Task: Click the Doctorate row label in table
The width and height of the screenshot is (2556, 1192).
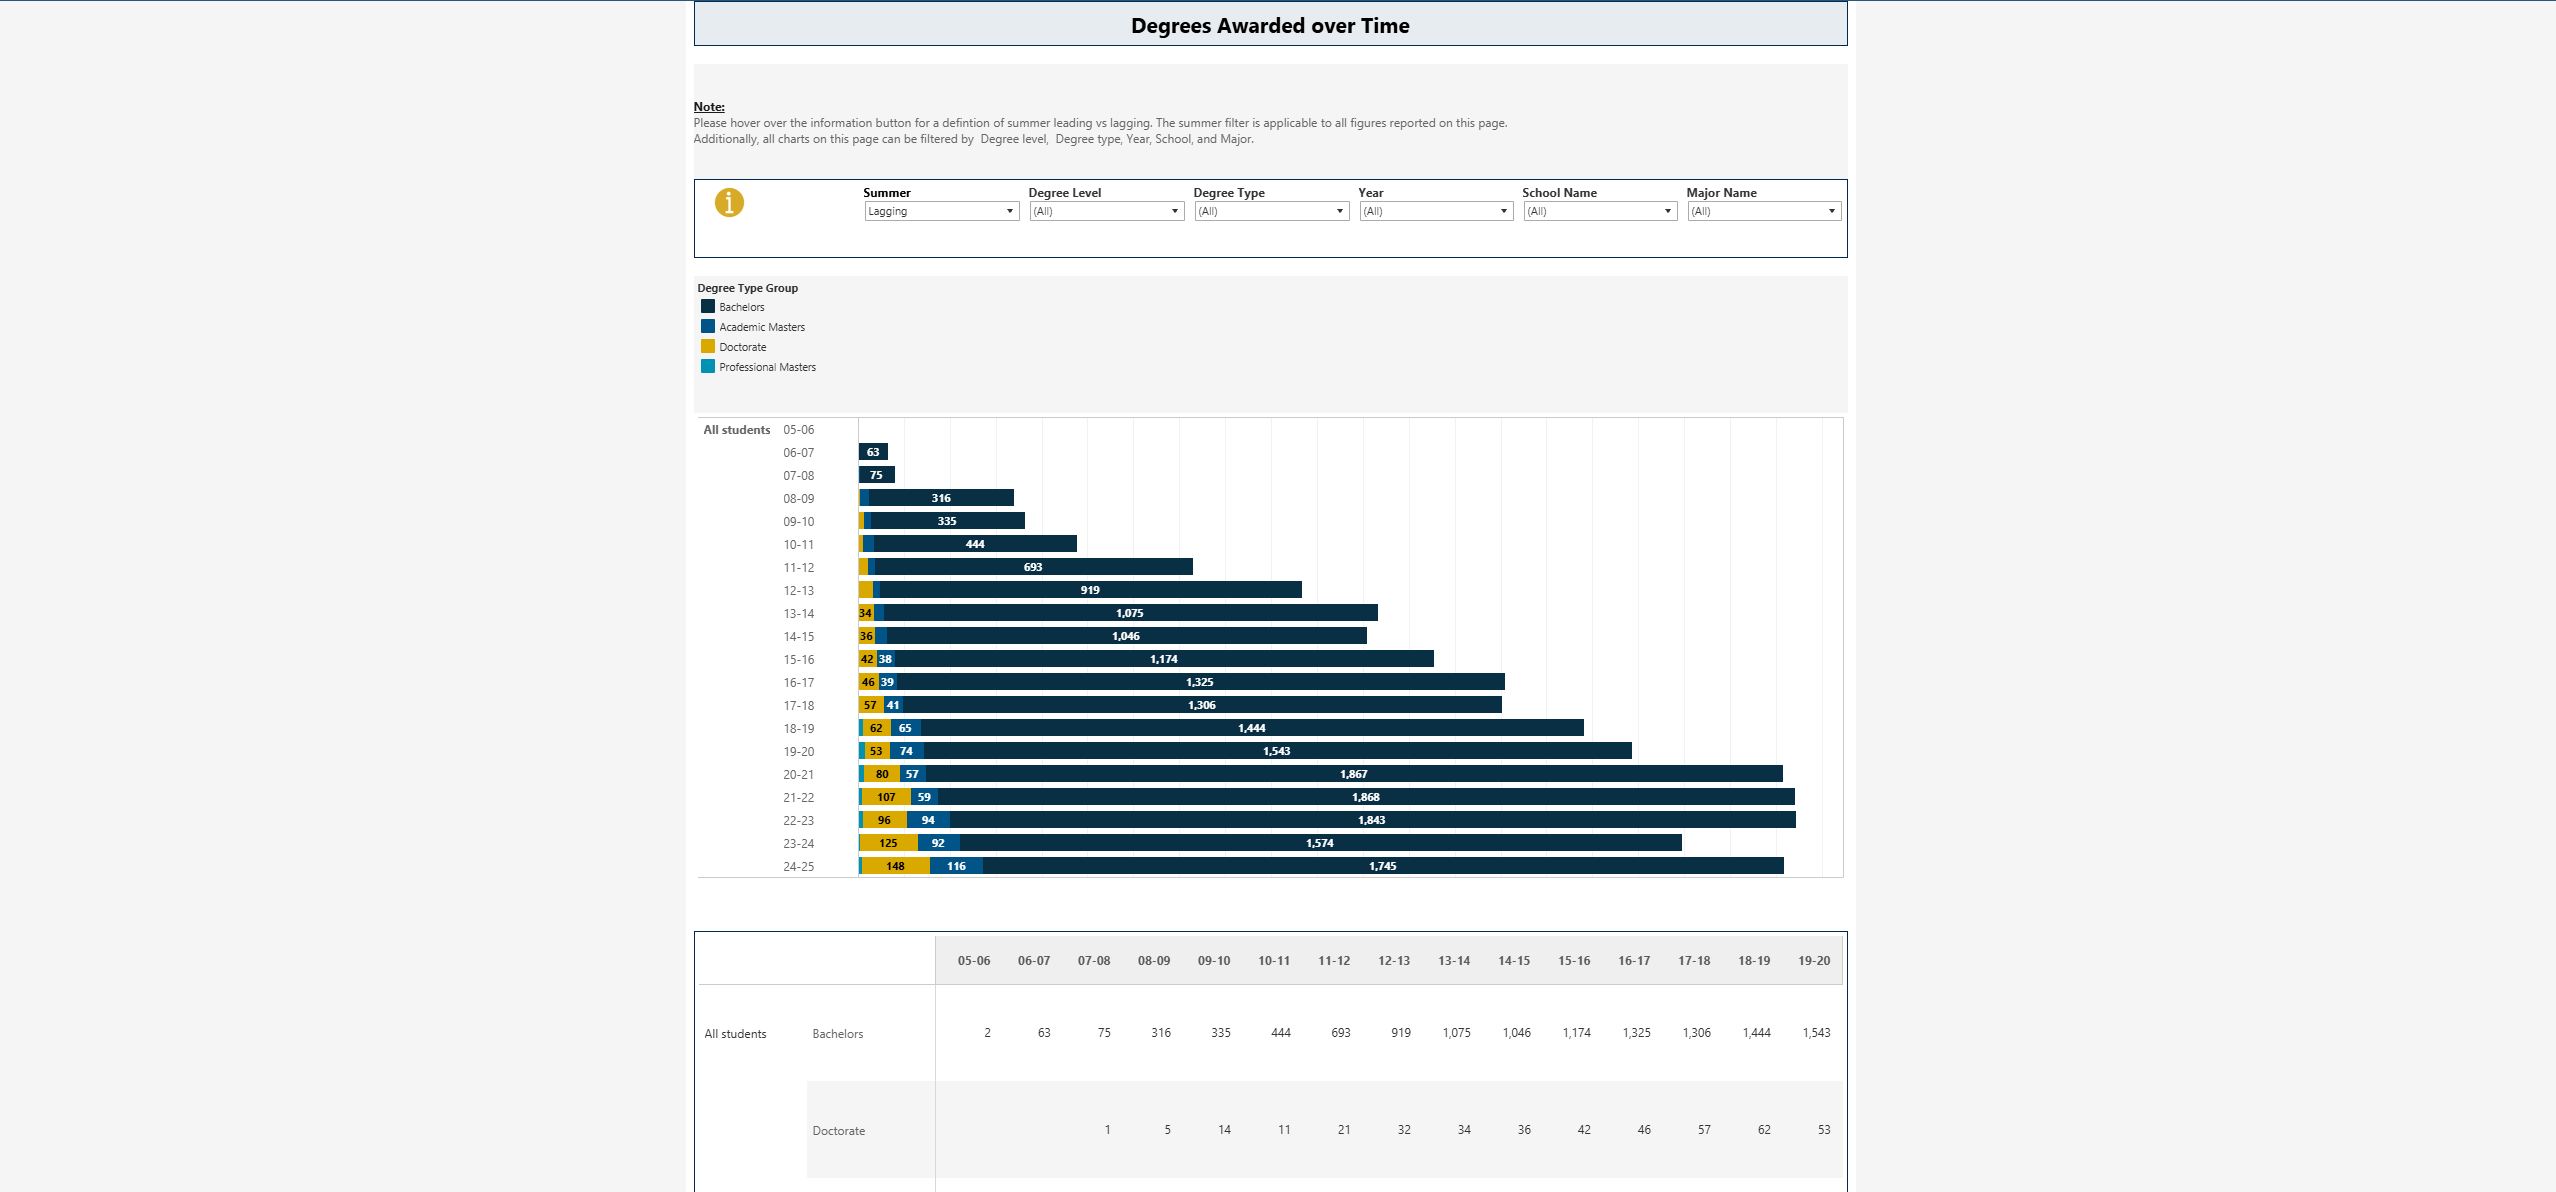Action: 838,1131
